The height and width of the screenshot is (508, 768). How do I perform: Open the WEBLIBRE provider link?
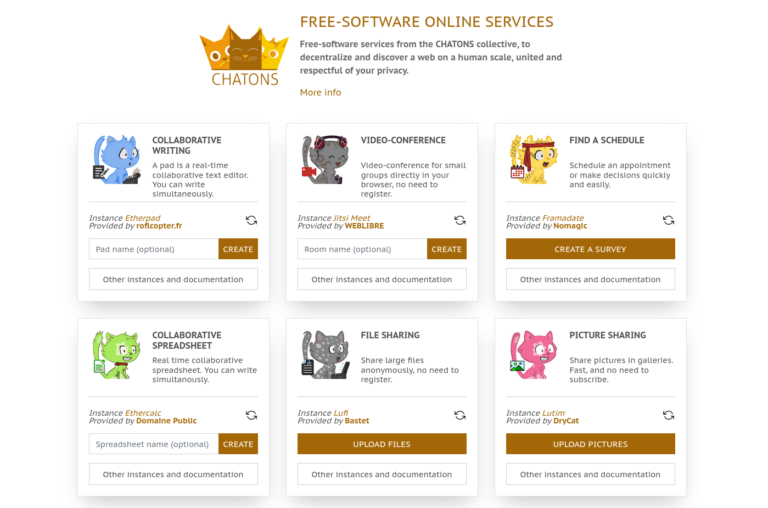[x=364, y=226]
